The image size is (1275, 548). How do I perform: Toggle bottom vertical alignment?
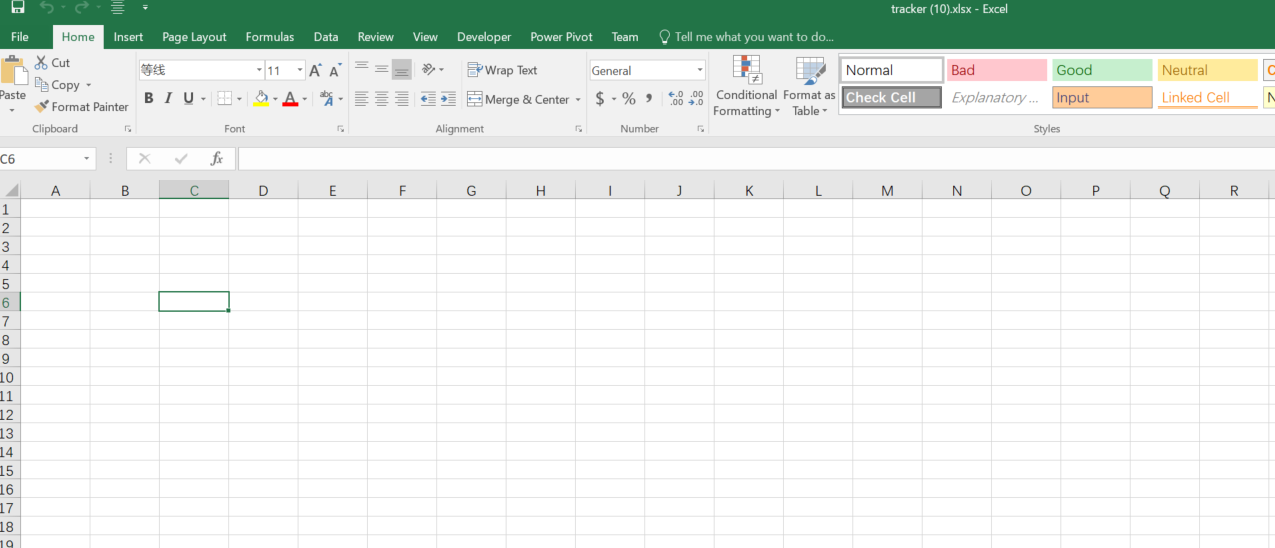(401, 70)
